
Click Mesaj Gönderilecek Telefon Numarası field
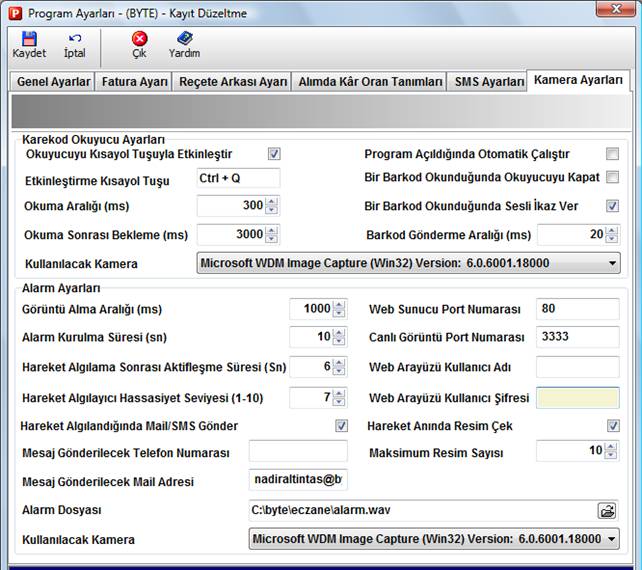tap(298, 451)
